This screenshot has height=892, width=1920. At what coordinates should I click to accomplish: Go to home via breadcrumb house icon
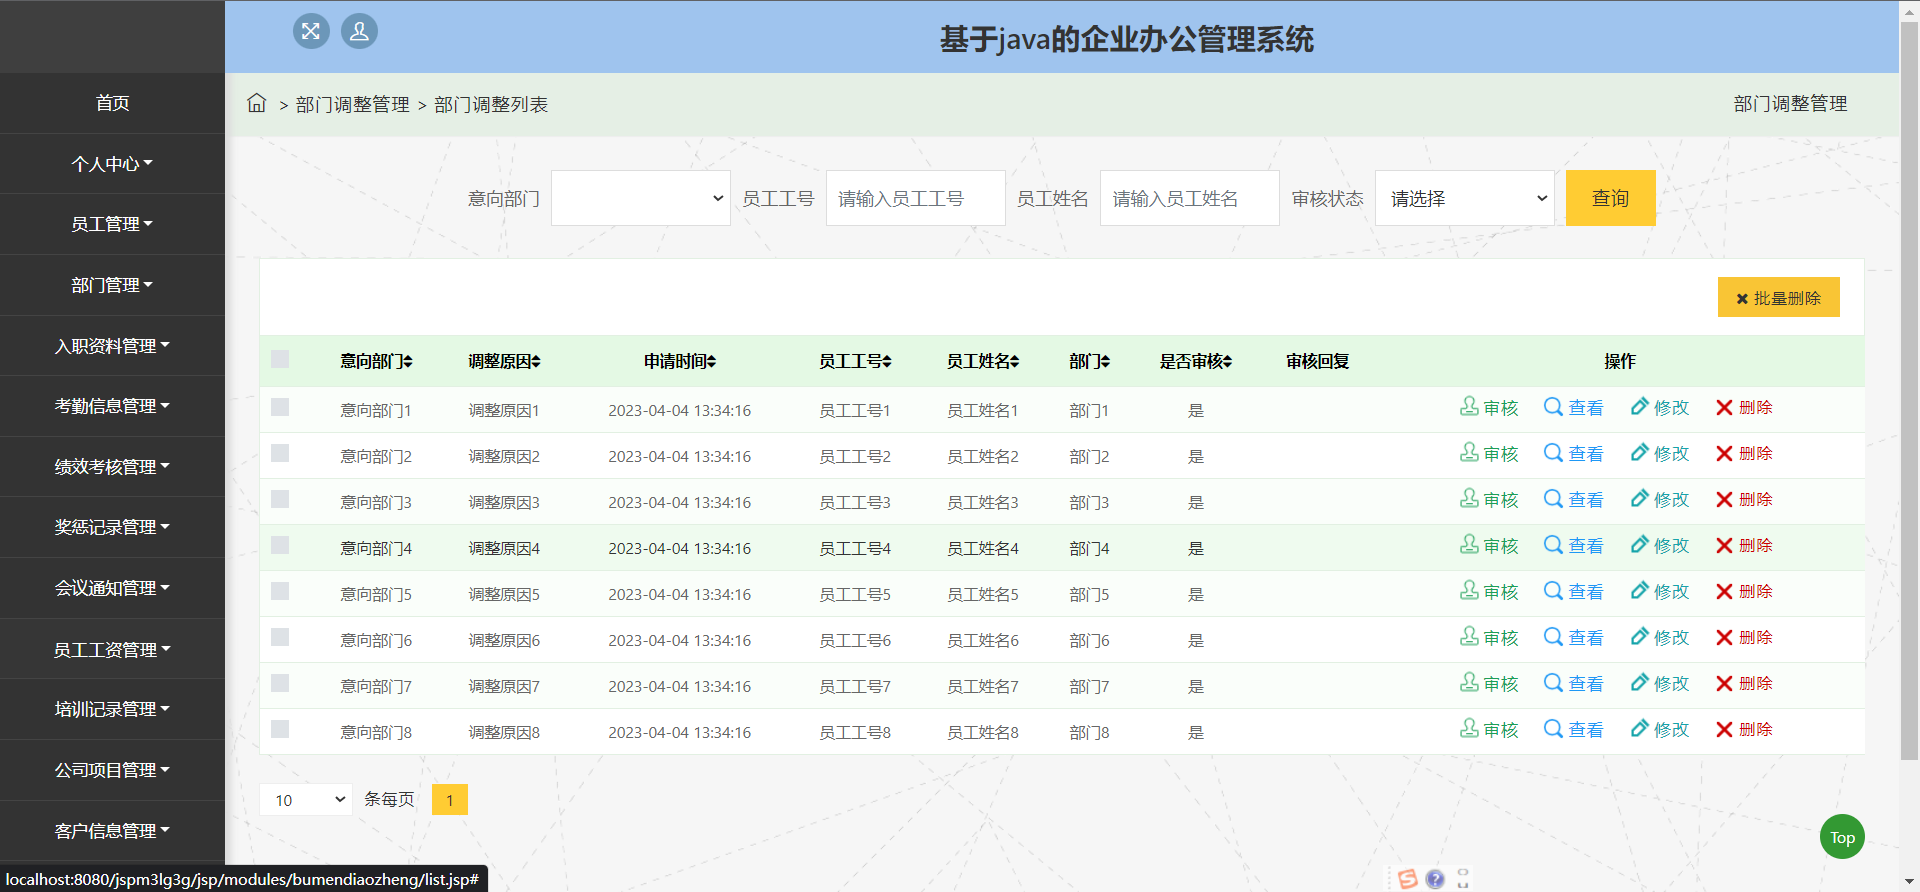pos(257,103)
